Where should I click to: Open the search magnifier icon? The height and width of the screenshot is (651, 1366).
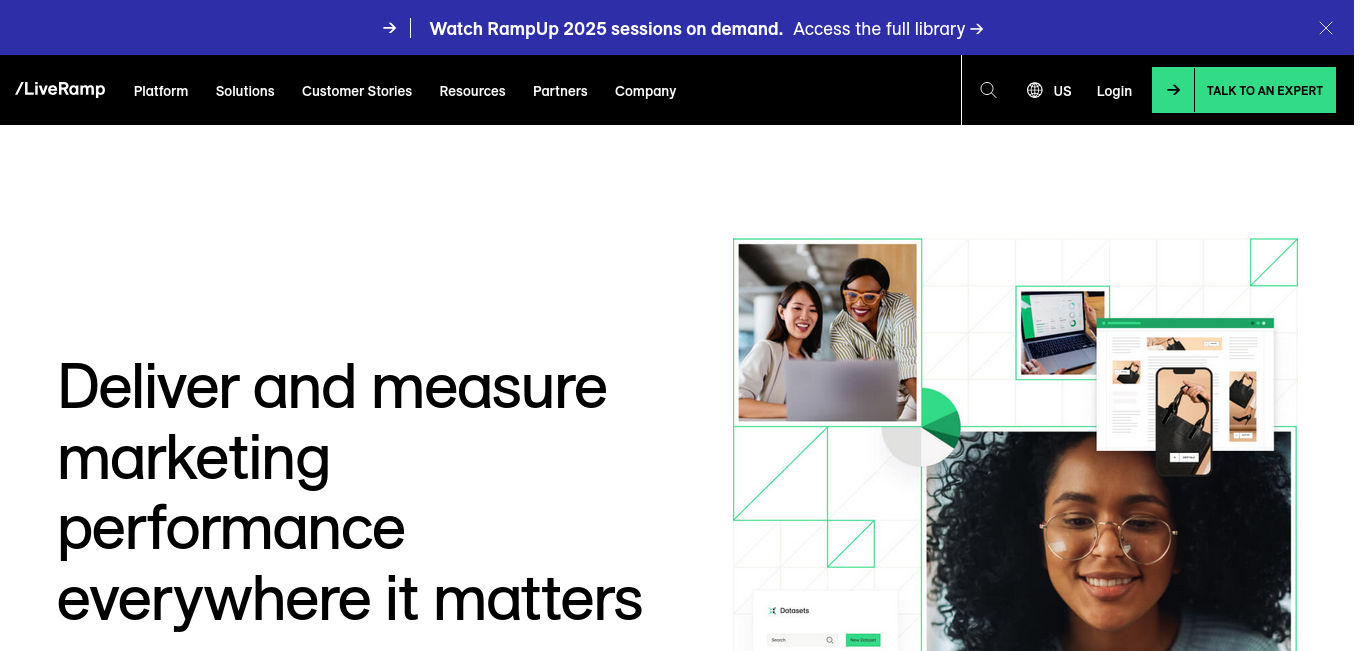988,90
